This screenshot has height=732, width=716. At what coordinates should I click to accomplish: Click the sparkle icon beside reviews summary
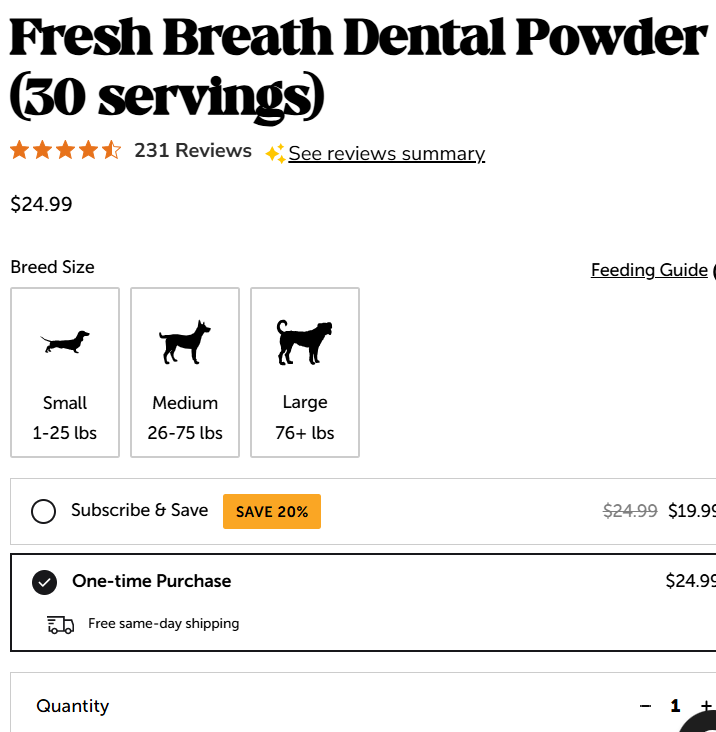pos(275,154)
